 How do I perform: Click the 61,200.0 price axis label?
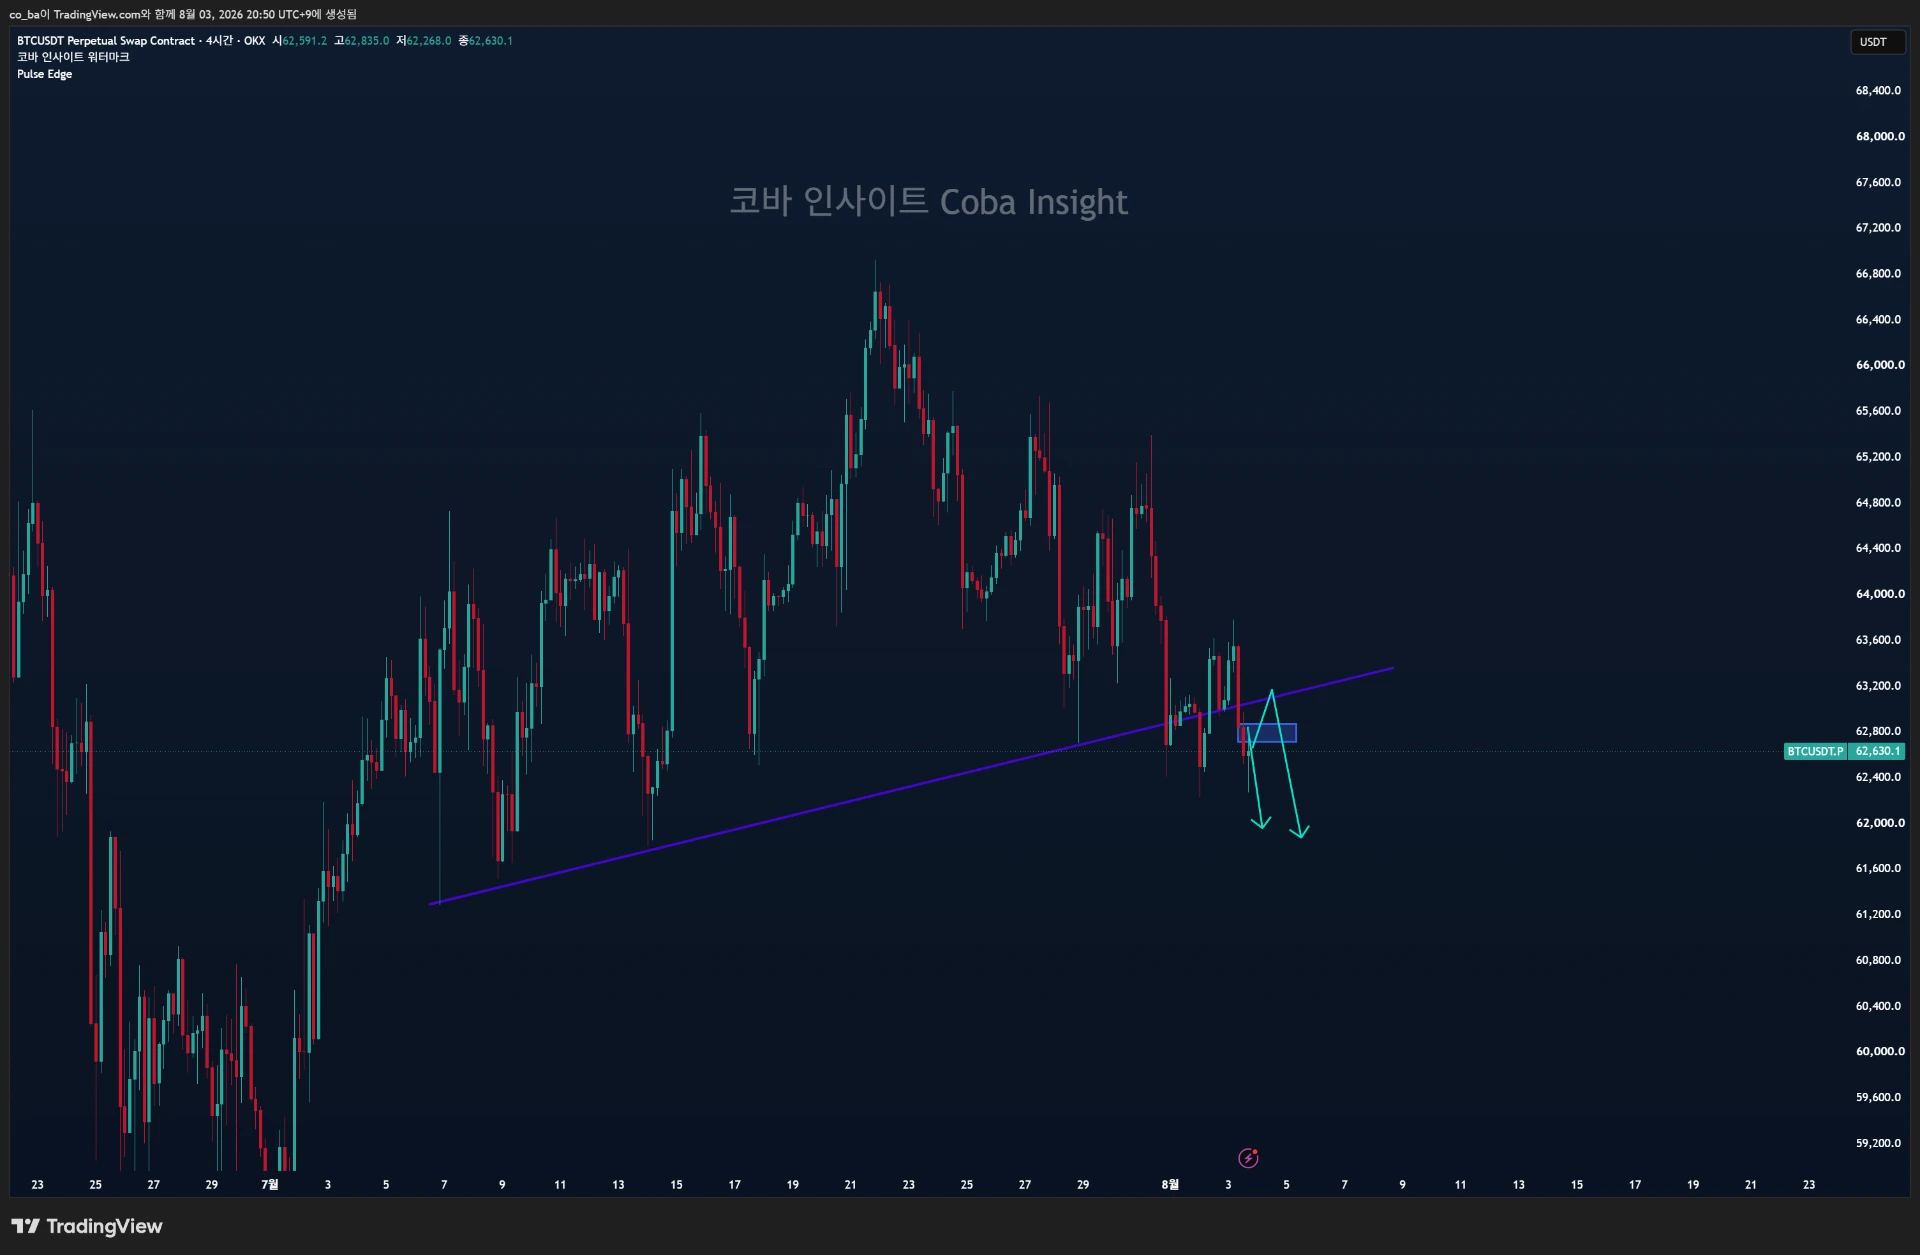[1879, 914]
